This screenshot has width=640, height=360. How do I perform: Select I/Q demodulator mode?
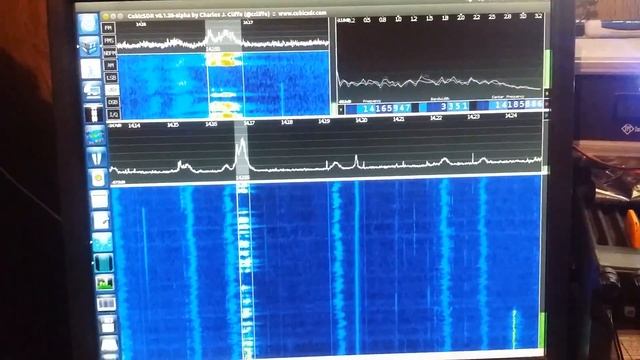tap(113, 114)
